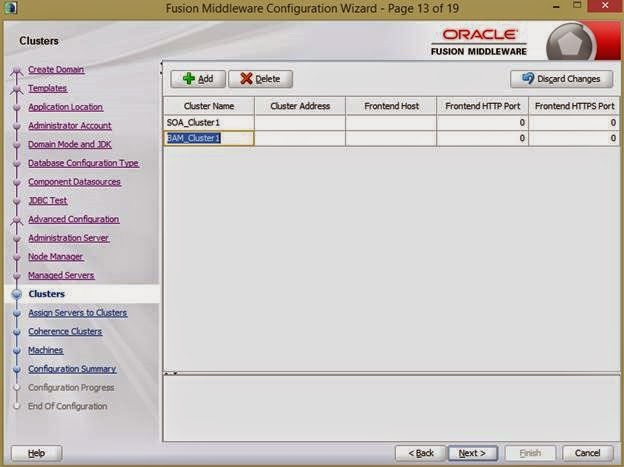Select the SOA_Cluster1 name cell
624x467 pixels.
click(209, 123)
